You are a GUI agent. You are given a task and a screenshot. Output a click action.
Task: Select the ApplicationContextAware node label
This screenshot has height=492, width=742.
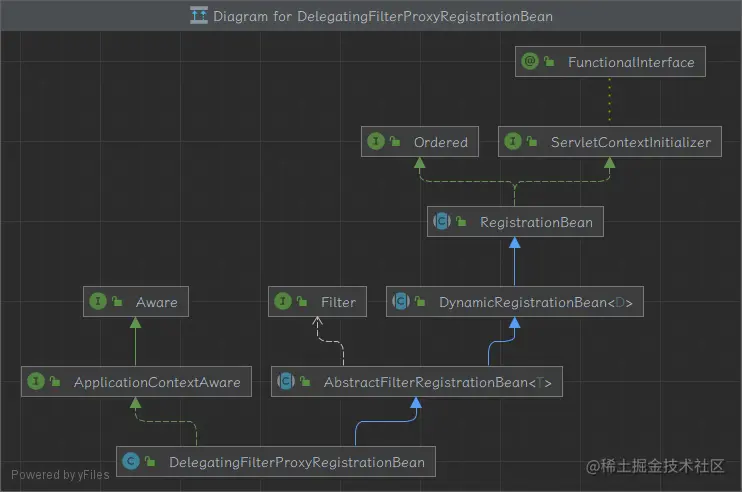point(157,382)
